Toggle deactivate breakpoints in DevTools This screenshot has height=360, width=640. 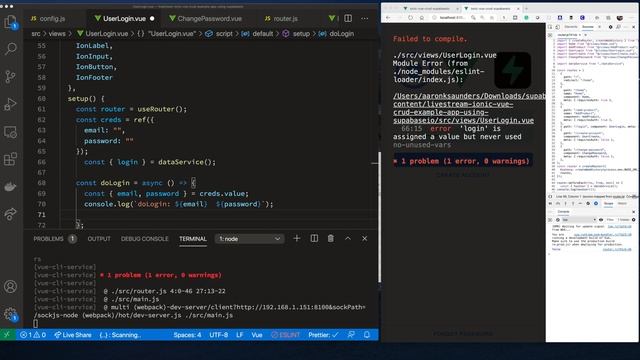click(588, 203)
